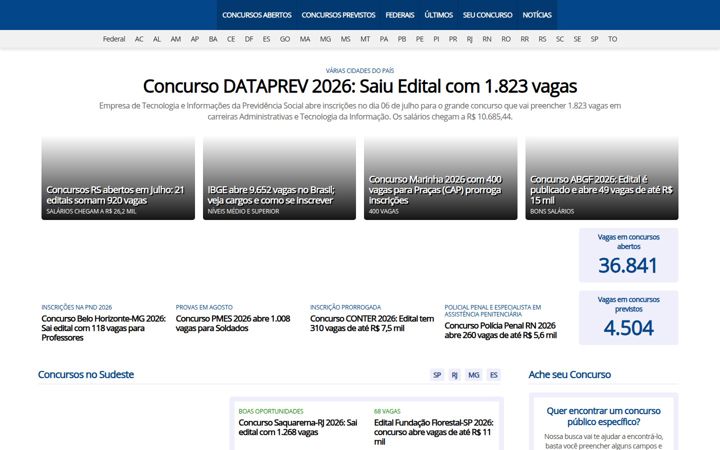Viewport: 720px width, 450px height.
Task: Filter by state MT
Action: pyautogui.click(x=365, y=39)
